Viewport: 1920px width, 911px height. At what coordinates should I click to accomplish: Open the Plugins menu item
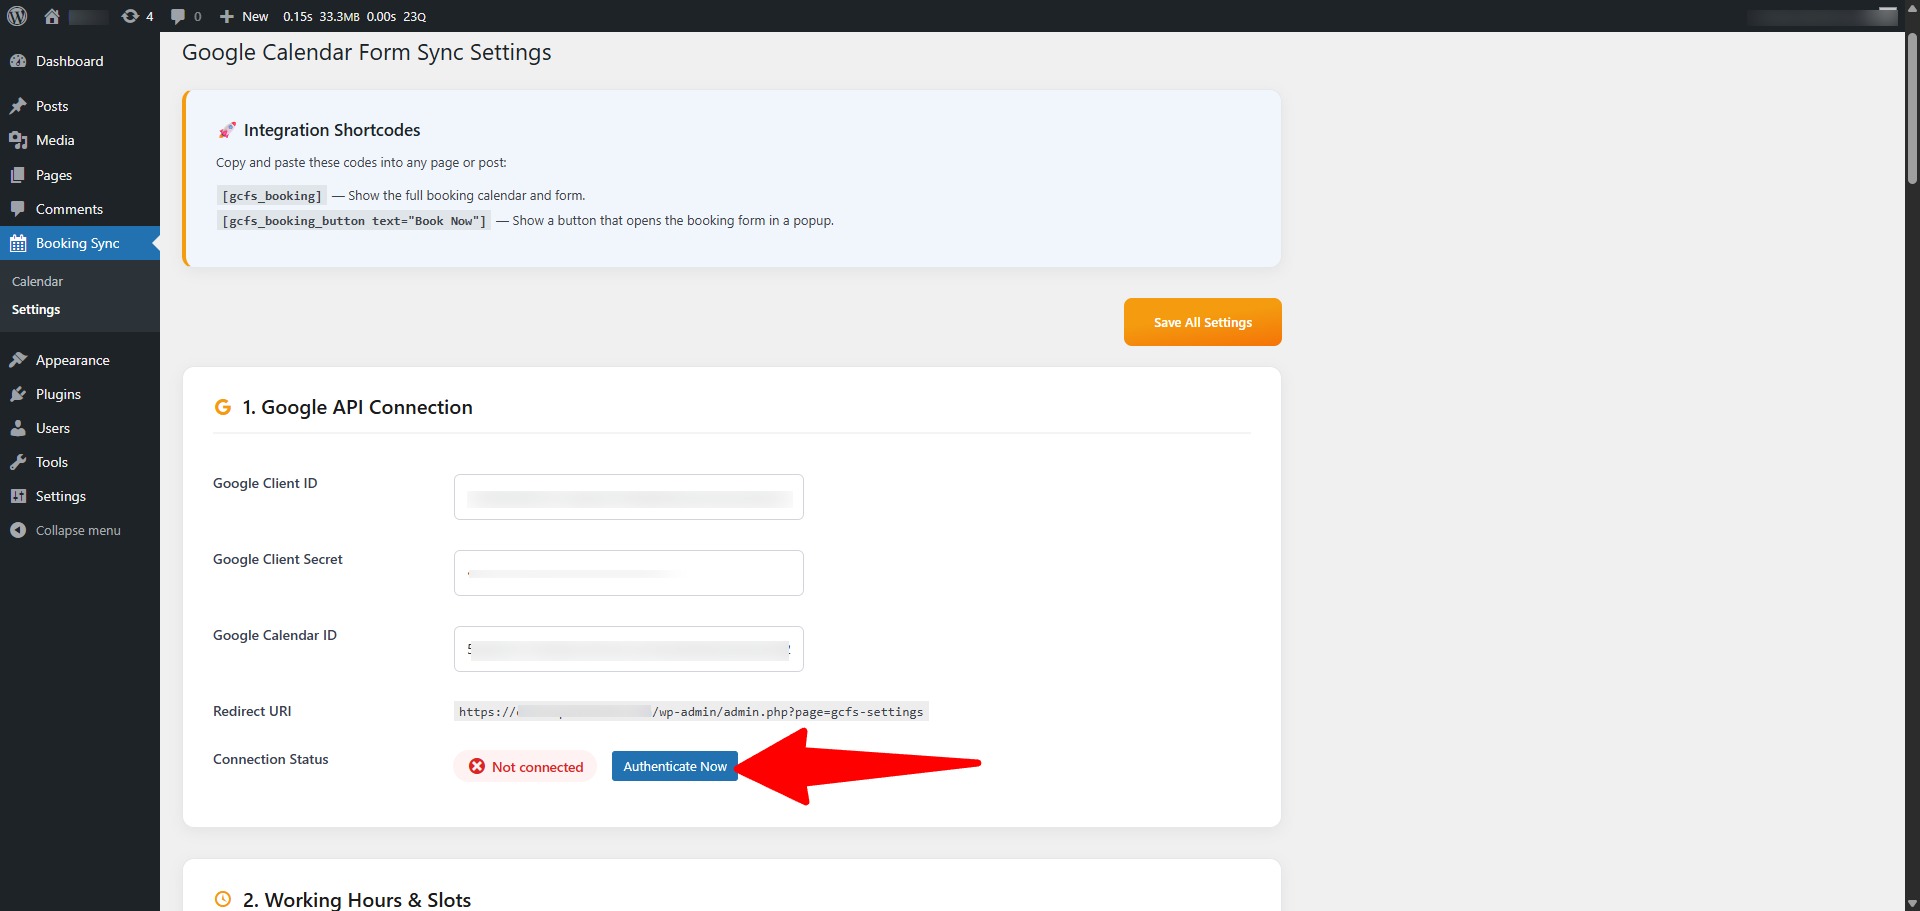[80, 394]
